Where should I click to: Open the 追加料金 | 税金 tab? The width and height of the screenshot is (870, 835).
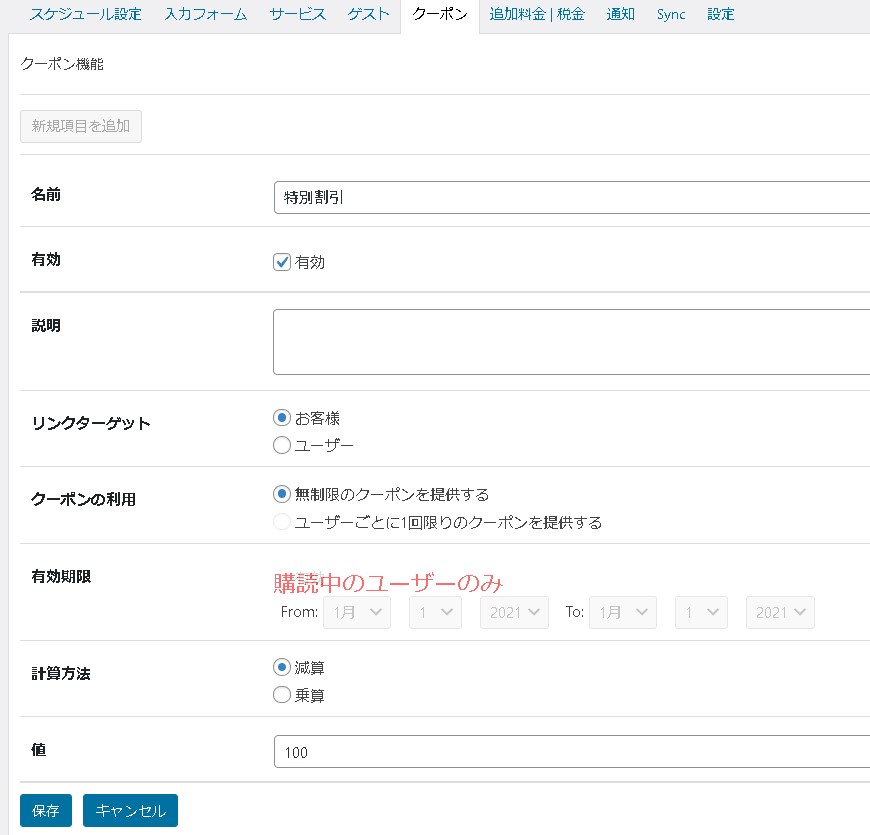click(537, 15)
